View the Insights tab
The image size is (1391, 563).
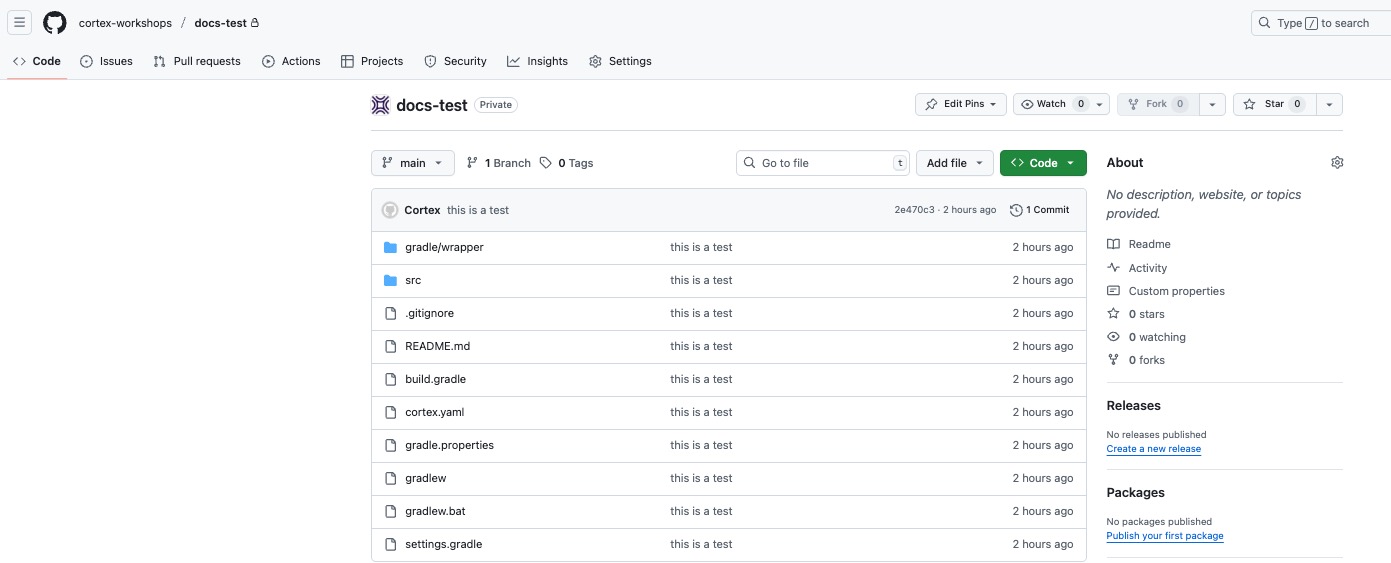[x=537, y=61]
